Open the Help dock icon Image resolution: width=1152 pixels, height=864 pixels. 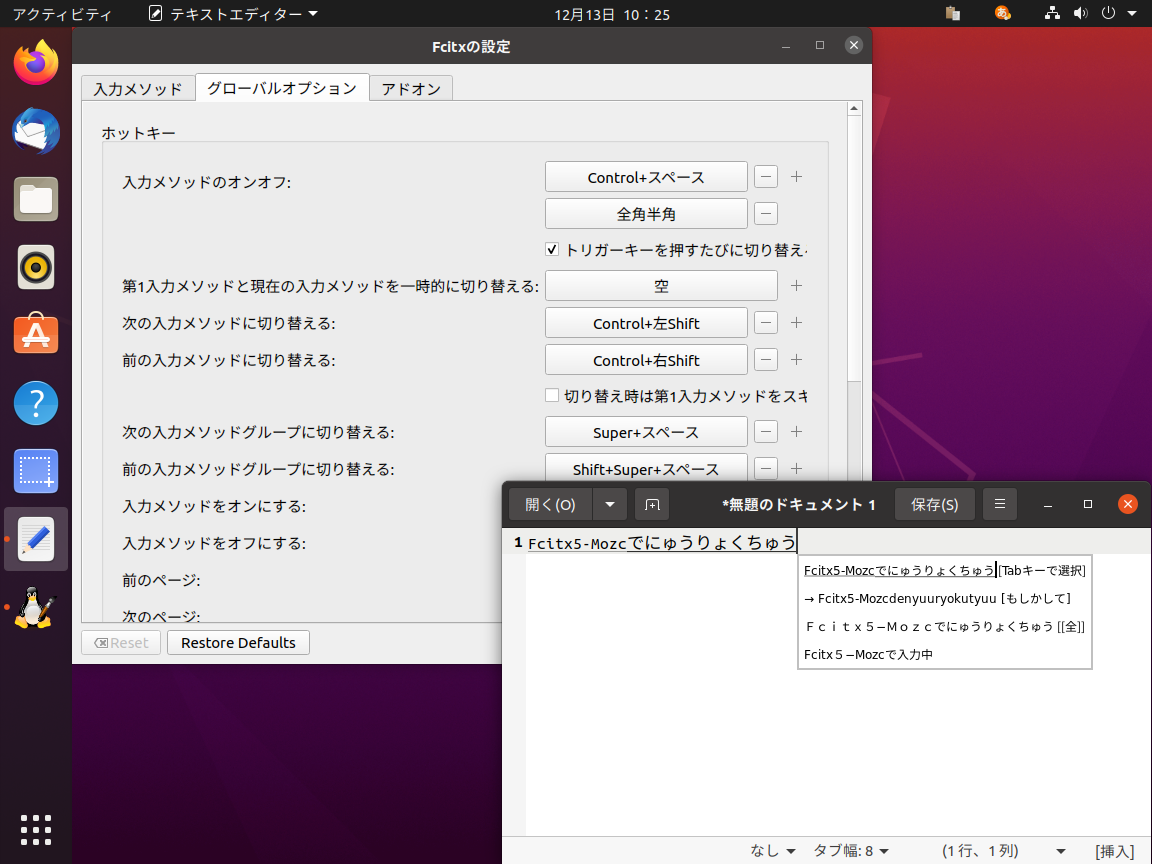36,403
